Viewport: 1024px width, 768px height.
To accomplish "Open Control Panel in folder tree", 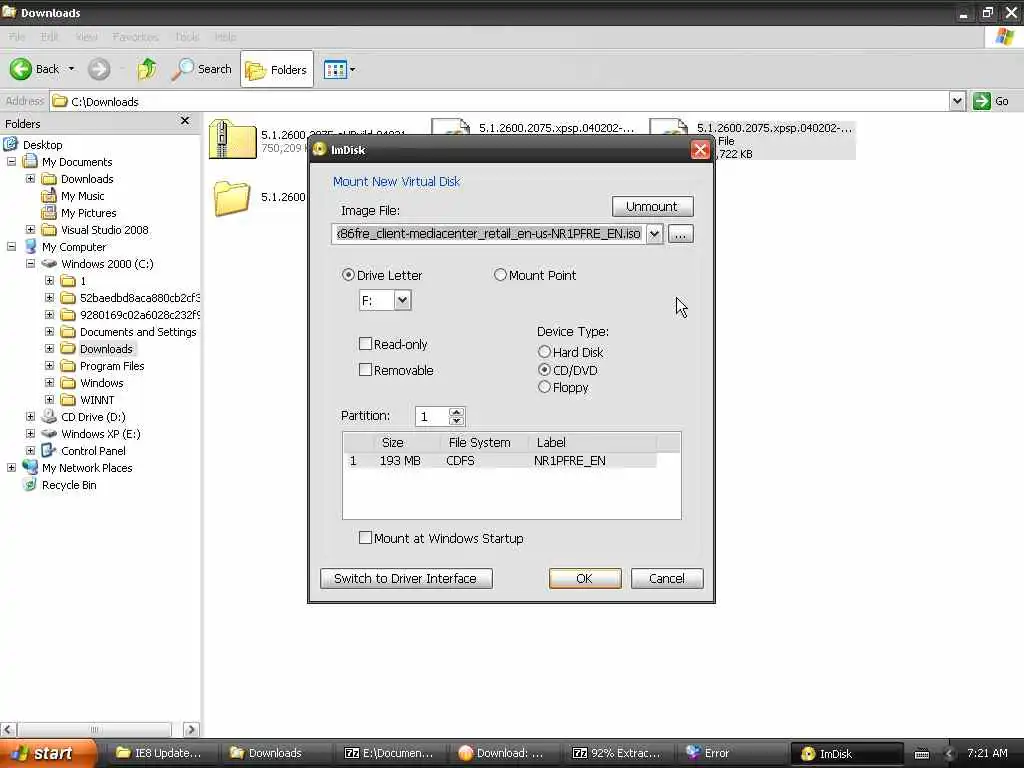I will click(x=93, y=451).
